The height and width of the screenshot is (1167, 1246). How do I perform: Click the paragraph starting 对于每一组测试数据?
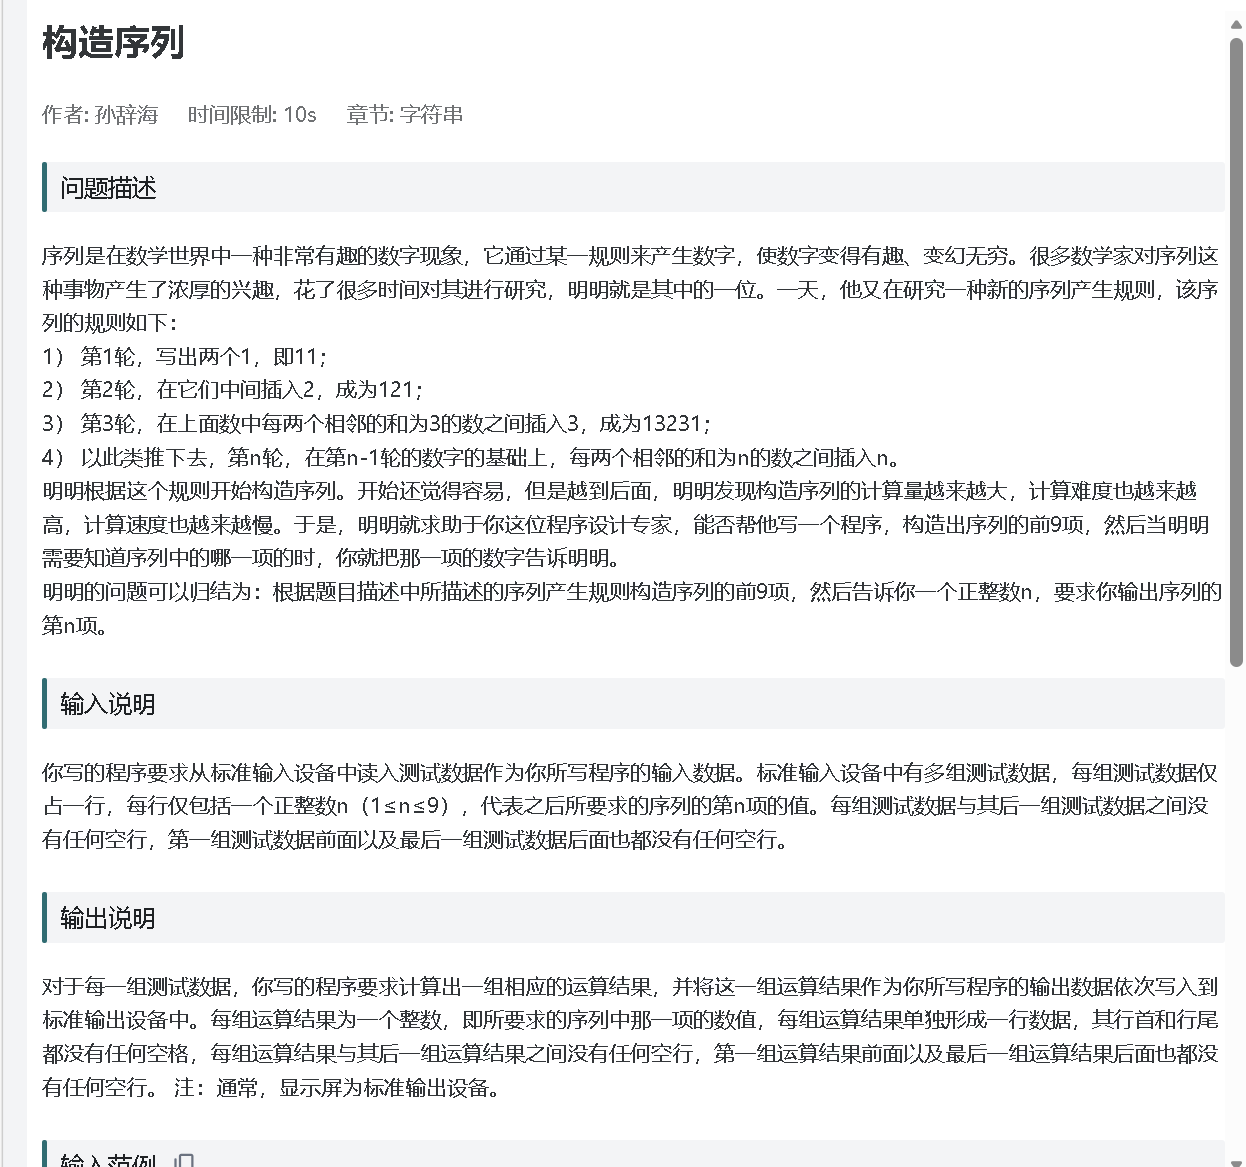tap(630, 1037)
